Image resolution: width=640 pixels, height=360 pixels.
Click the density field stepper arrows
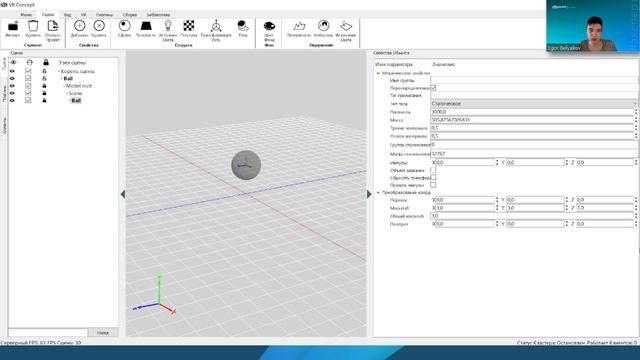pyautogui.click(x=636, y=112)
